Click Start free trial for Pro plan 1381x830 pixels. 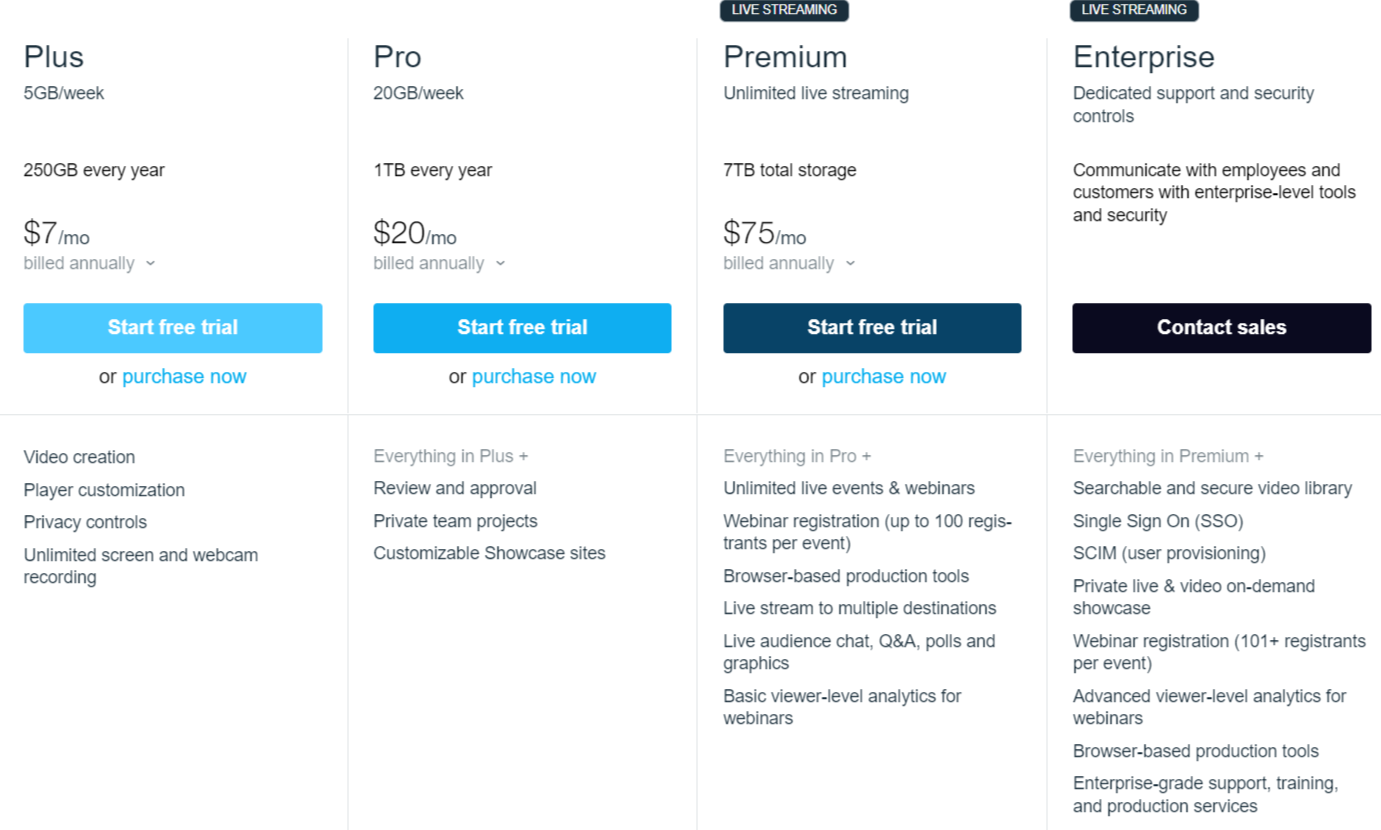[522, 328]
